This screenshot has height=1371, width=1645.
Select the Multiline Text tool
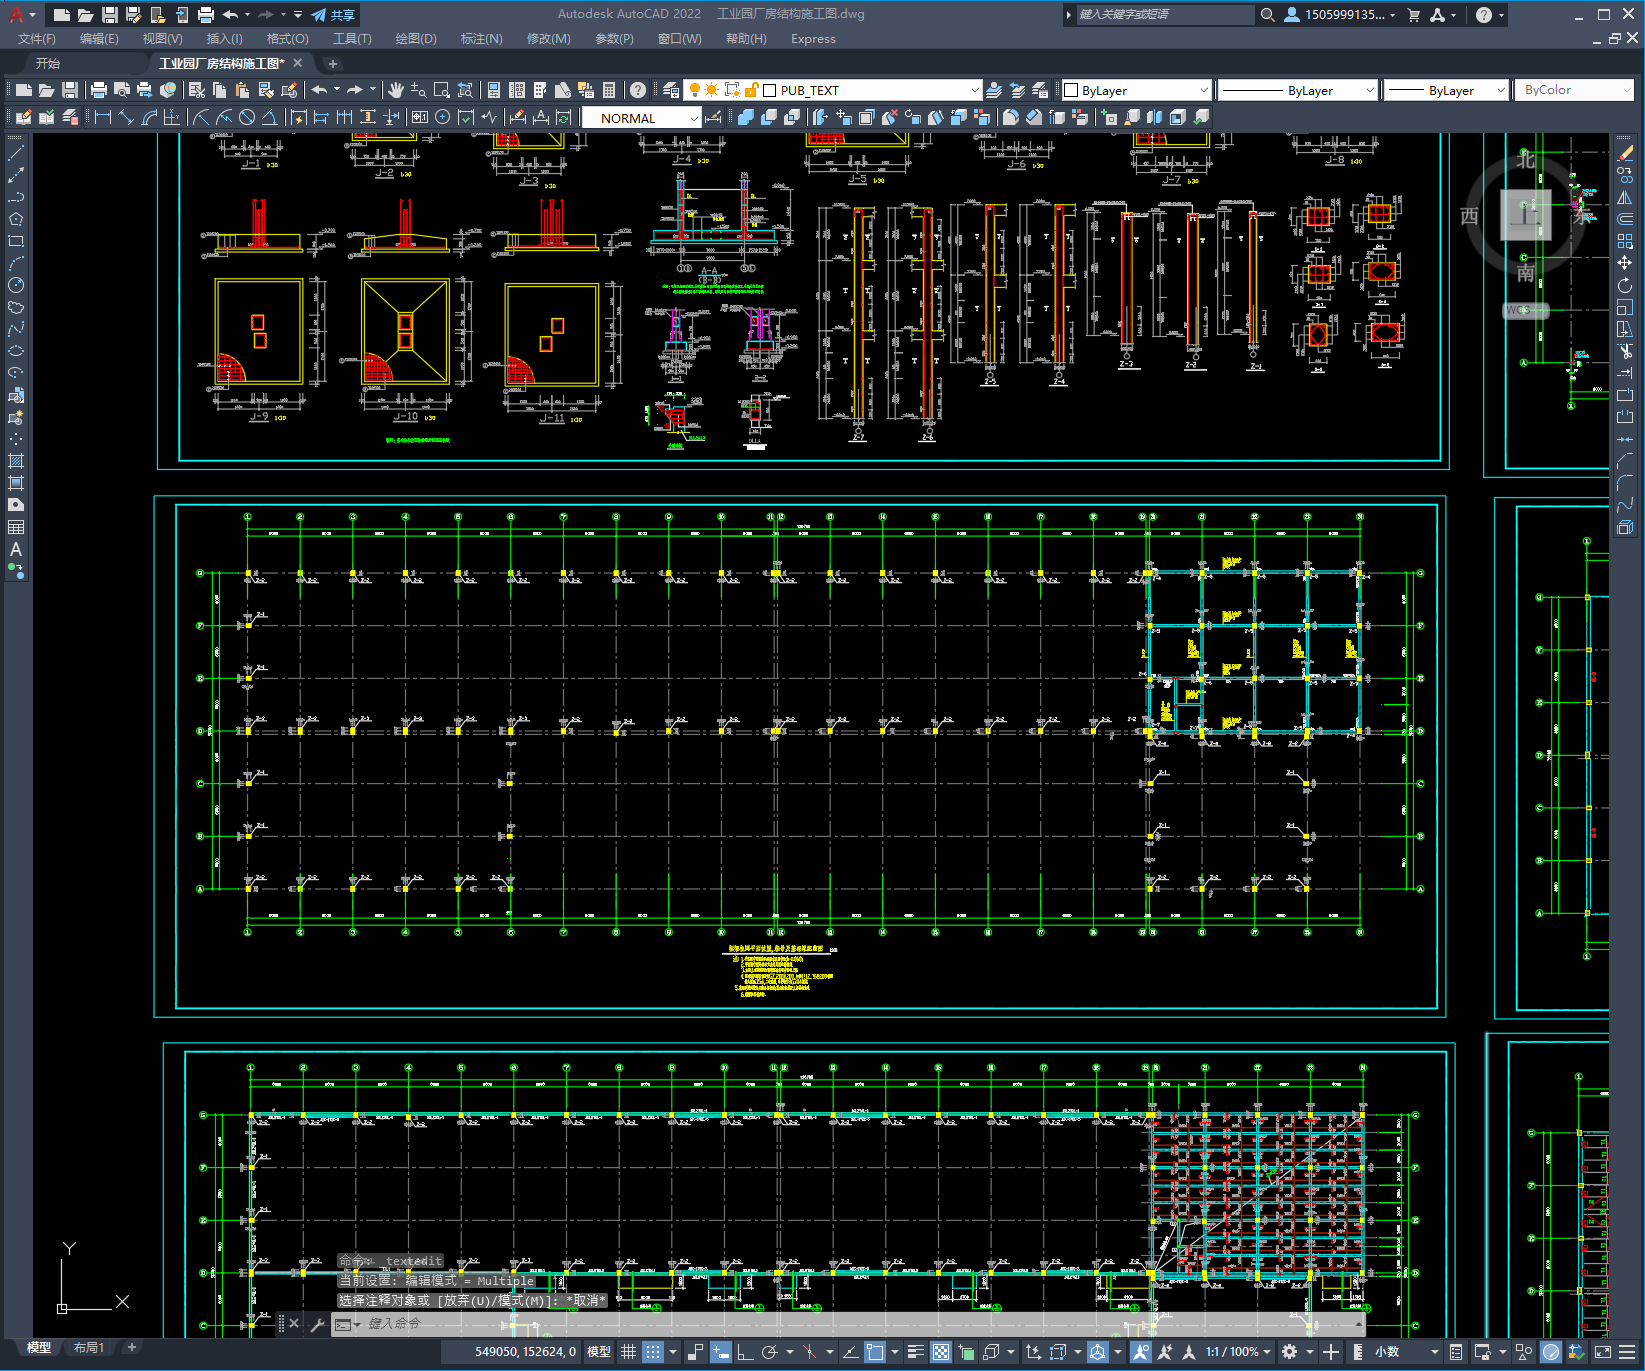click(16, 549)
